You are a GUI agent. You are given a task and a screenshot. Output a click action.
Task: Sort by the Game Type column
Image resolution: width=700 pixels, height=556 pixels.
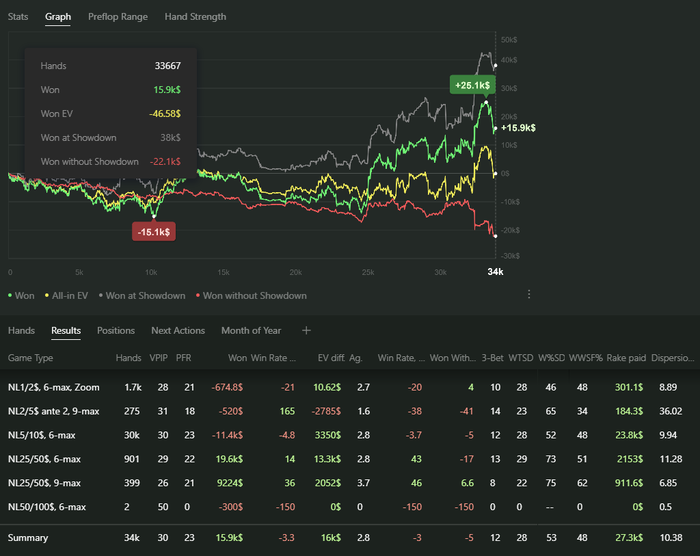30,357
